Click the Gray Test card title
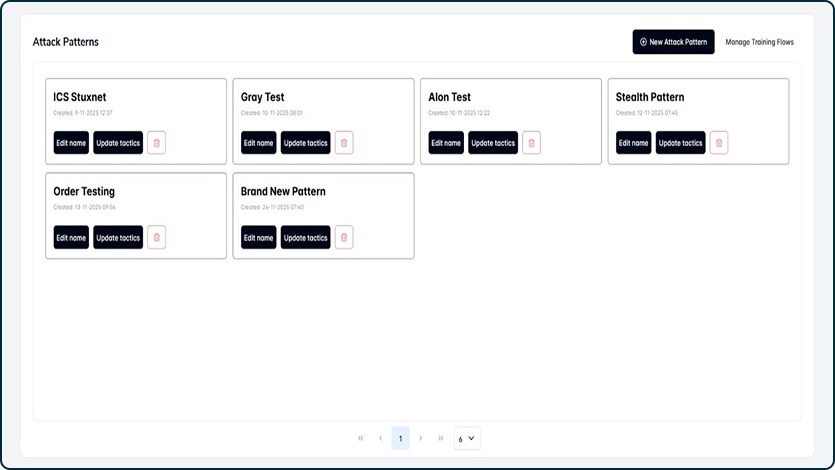This screenshot has height=470, width=835. tap(263, 97)
